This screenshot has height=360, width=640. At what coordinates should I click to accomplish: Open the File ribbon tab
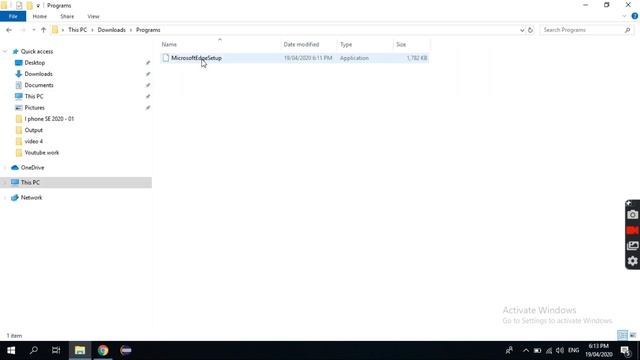pos(13,16)
